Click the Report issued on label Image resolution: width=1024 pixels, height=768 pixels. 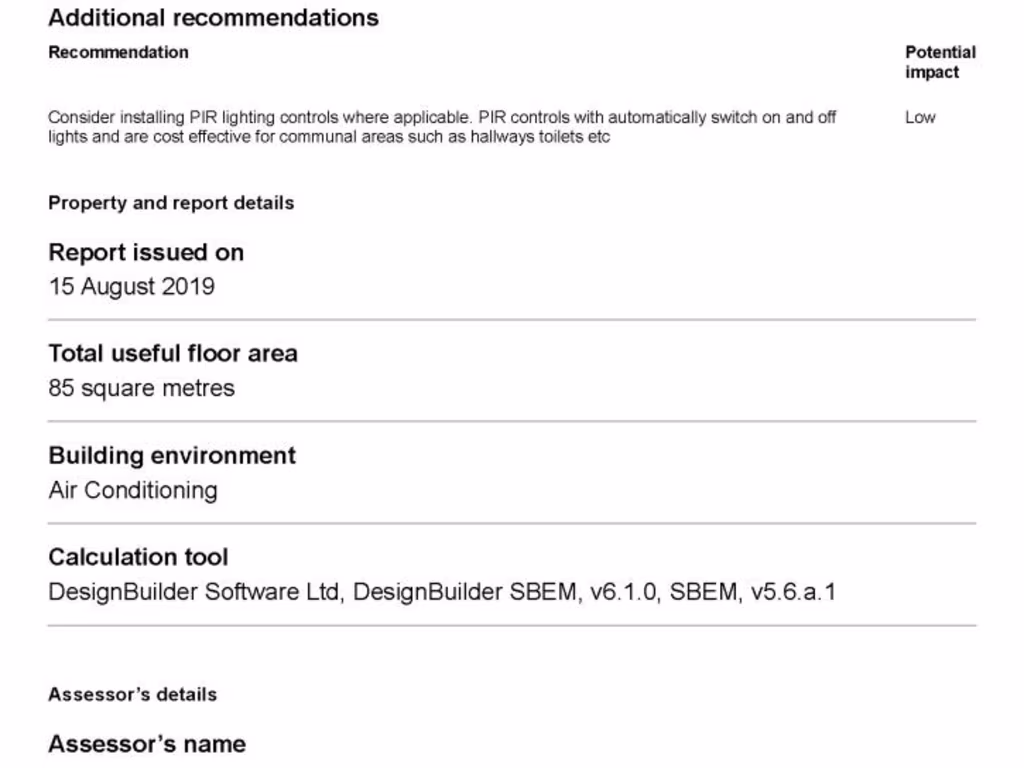[x=146, y=252]
